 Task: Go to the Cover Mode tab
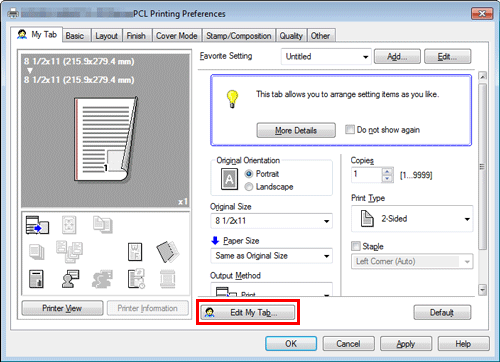[177, 36]
